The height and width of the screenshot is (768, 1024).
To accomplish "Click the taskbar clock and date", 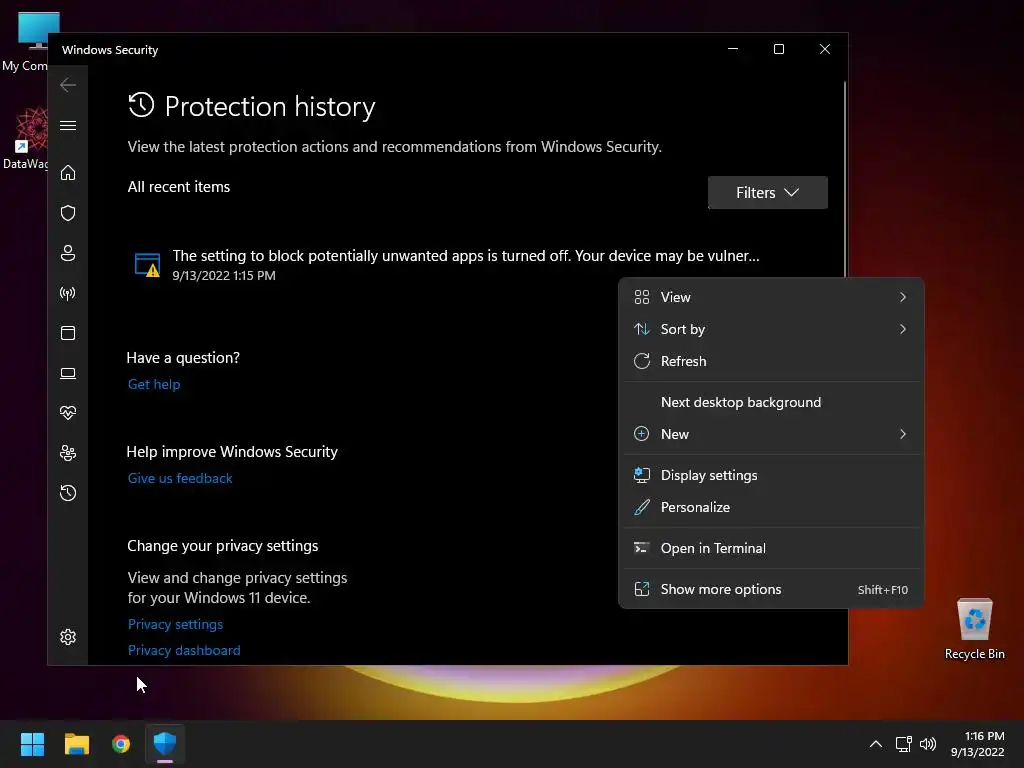I will 978,744.
